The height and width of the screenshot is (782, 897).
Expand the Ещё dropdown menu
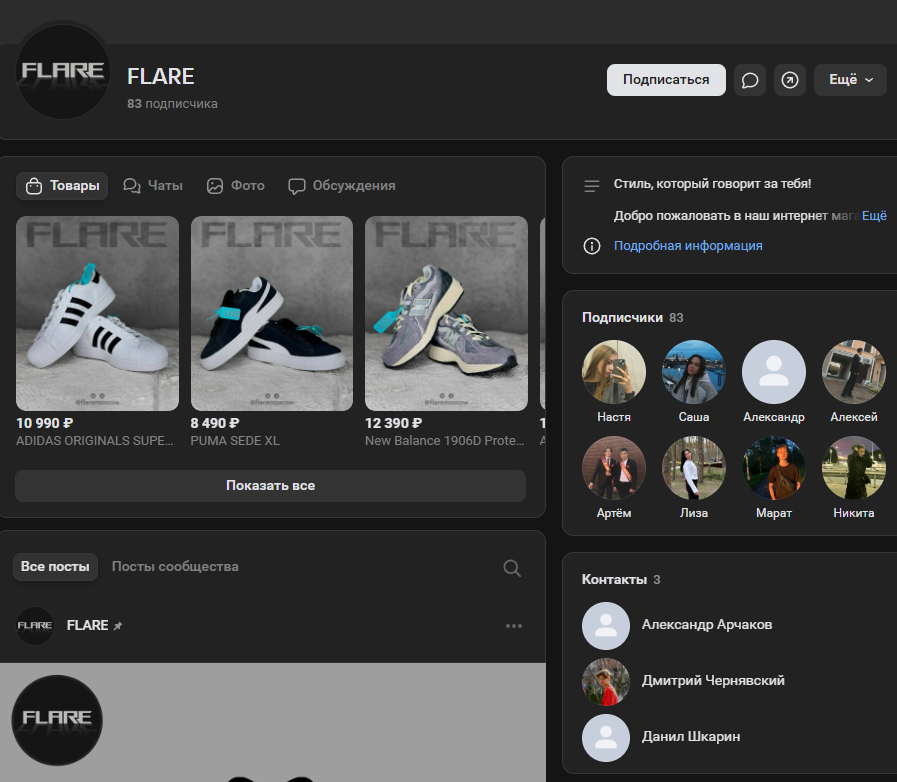(x=850, y=80)
